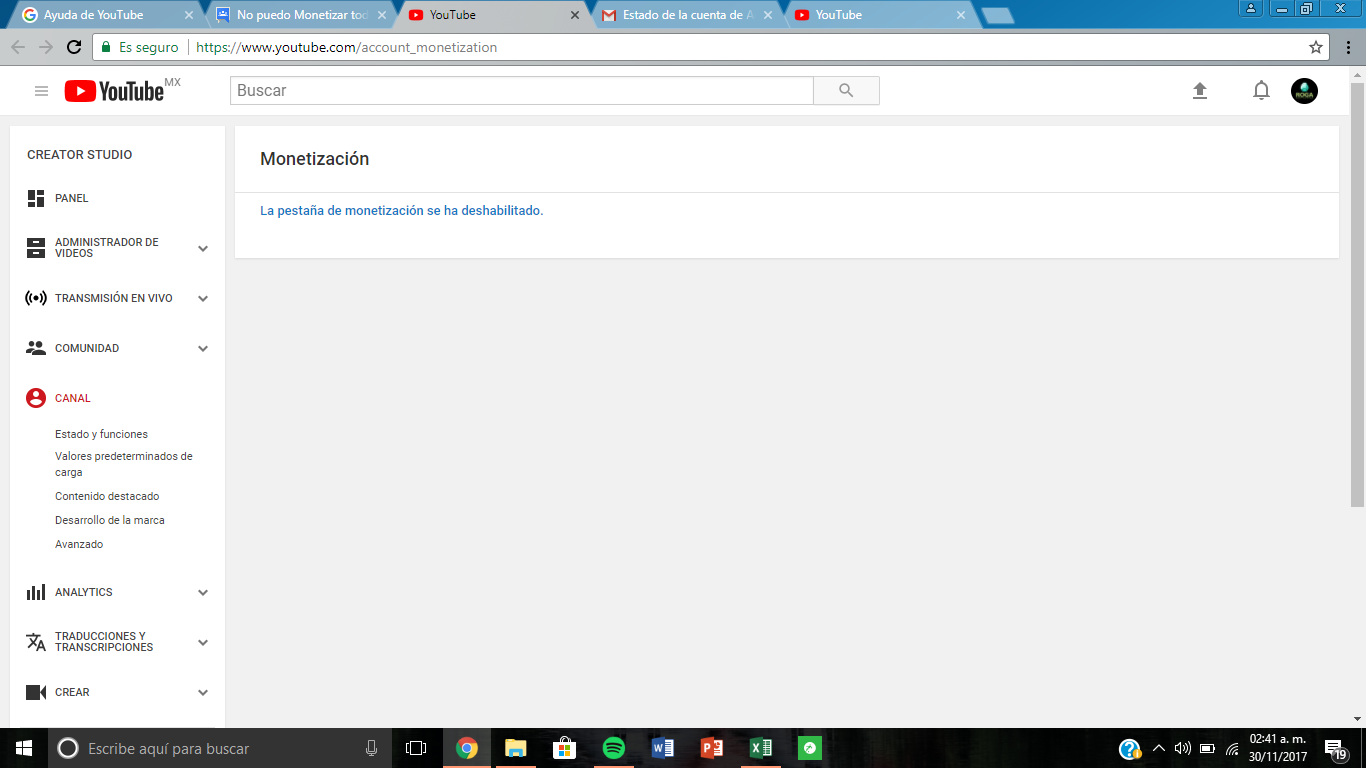Open the Windows Start menu
The image size is (1366, 768).
tap(24, 748)
